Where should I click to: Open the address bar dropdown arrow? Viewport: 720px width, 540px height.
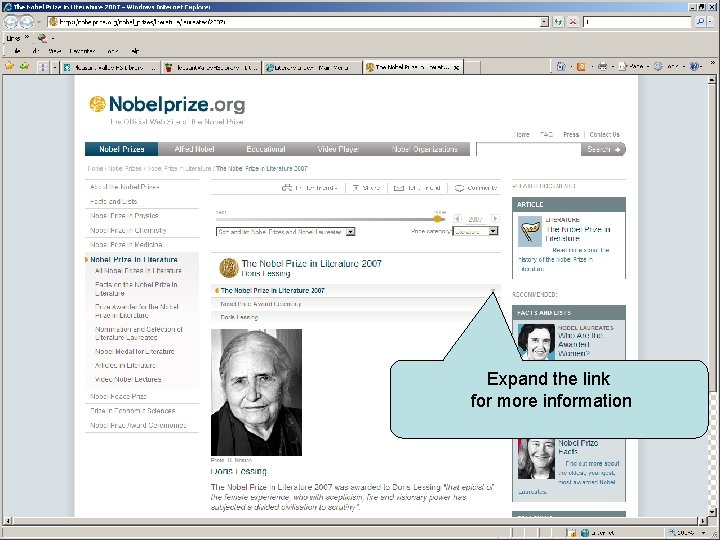coord(544,22)
